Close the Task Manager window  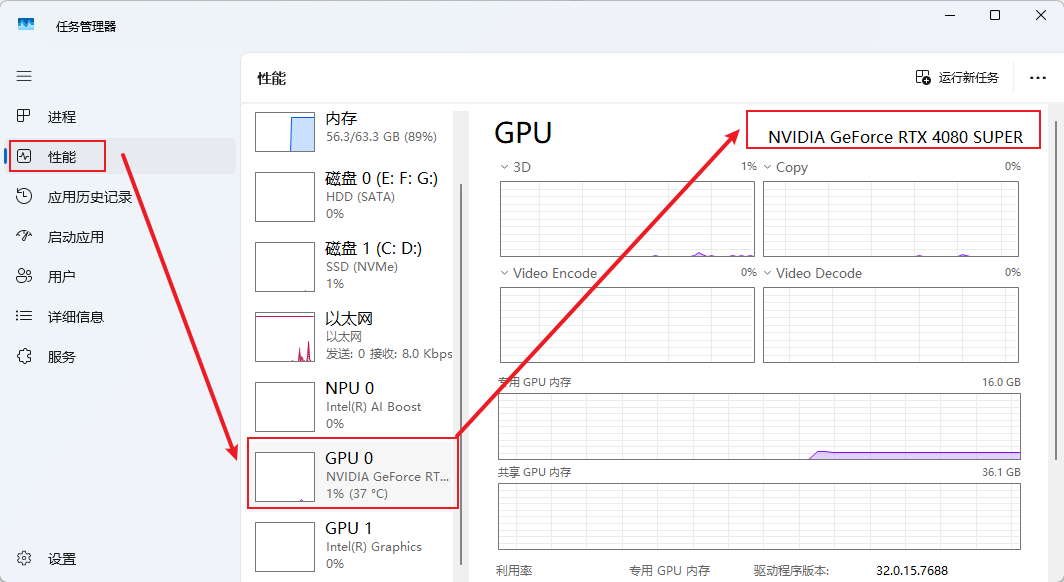(x=1040, y=15)
